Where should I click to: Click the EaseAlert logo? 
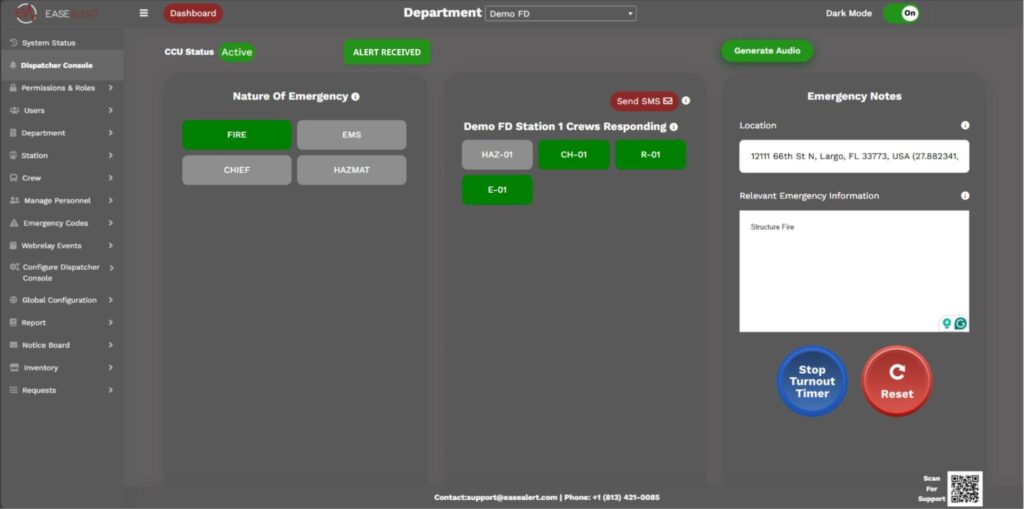tap(56, 14)
